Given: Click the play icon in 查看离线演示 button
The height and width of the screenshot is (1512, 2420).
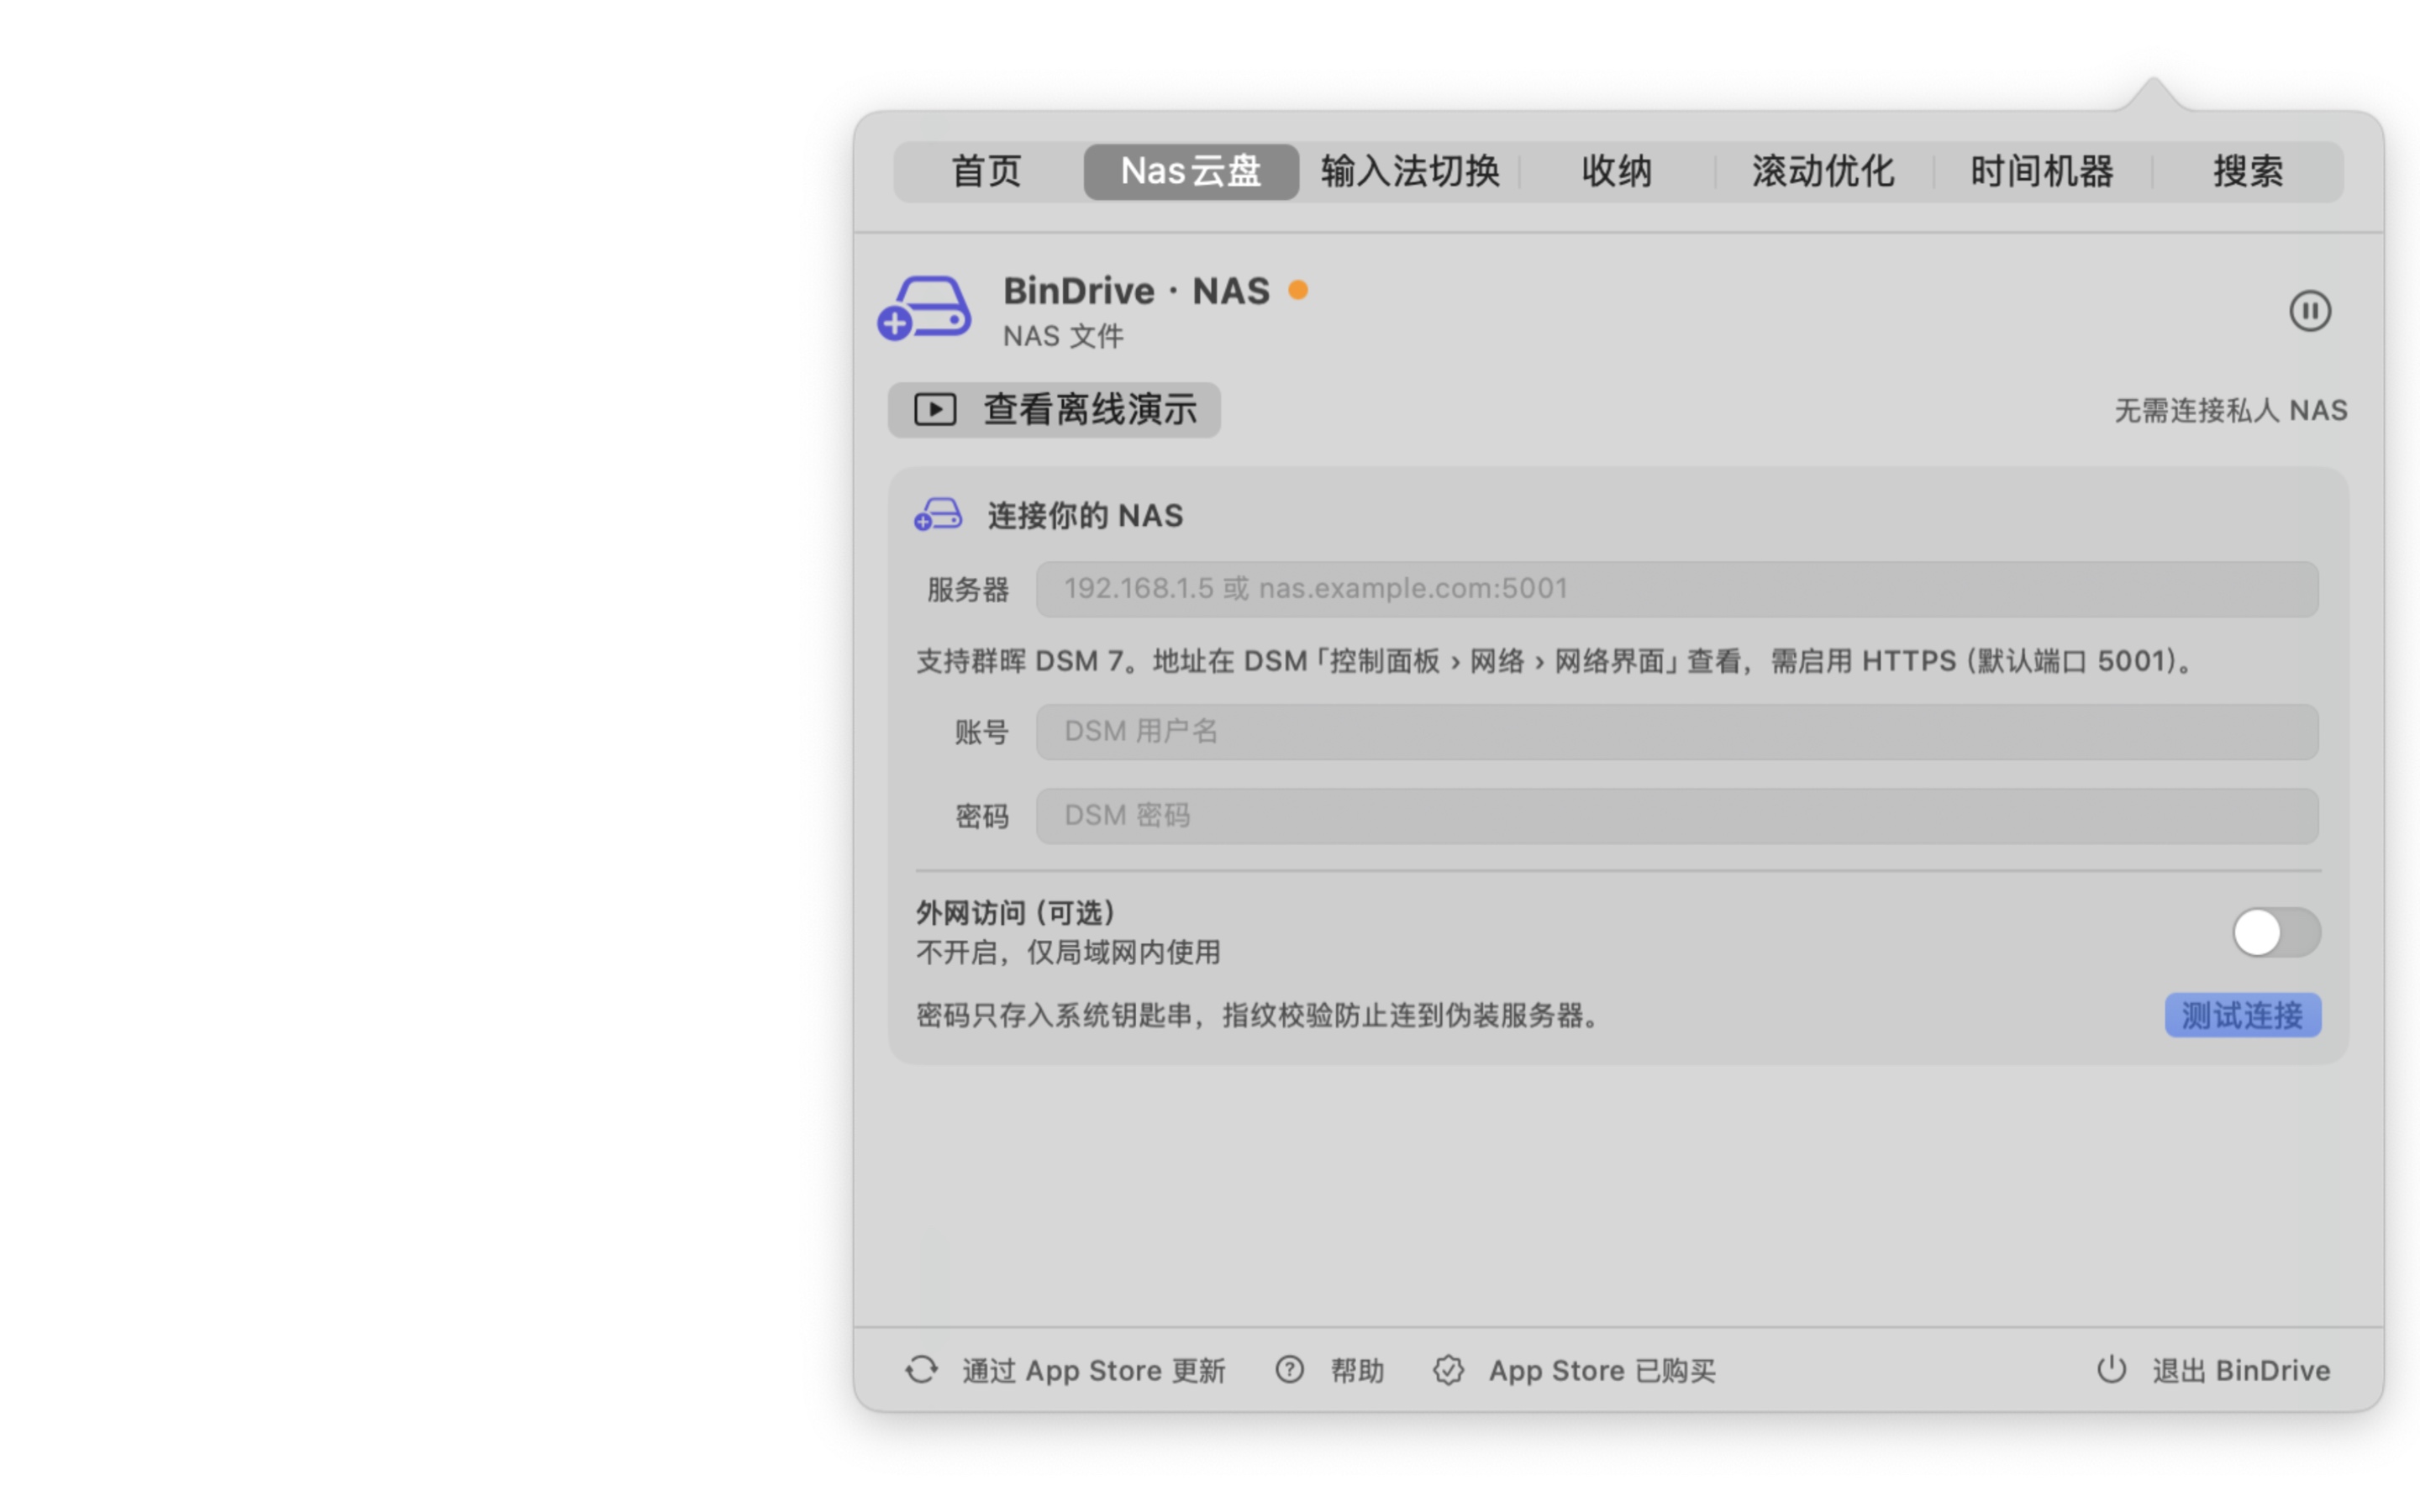Looking at the screenshot, I should click(x=935, y=410).
